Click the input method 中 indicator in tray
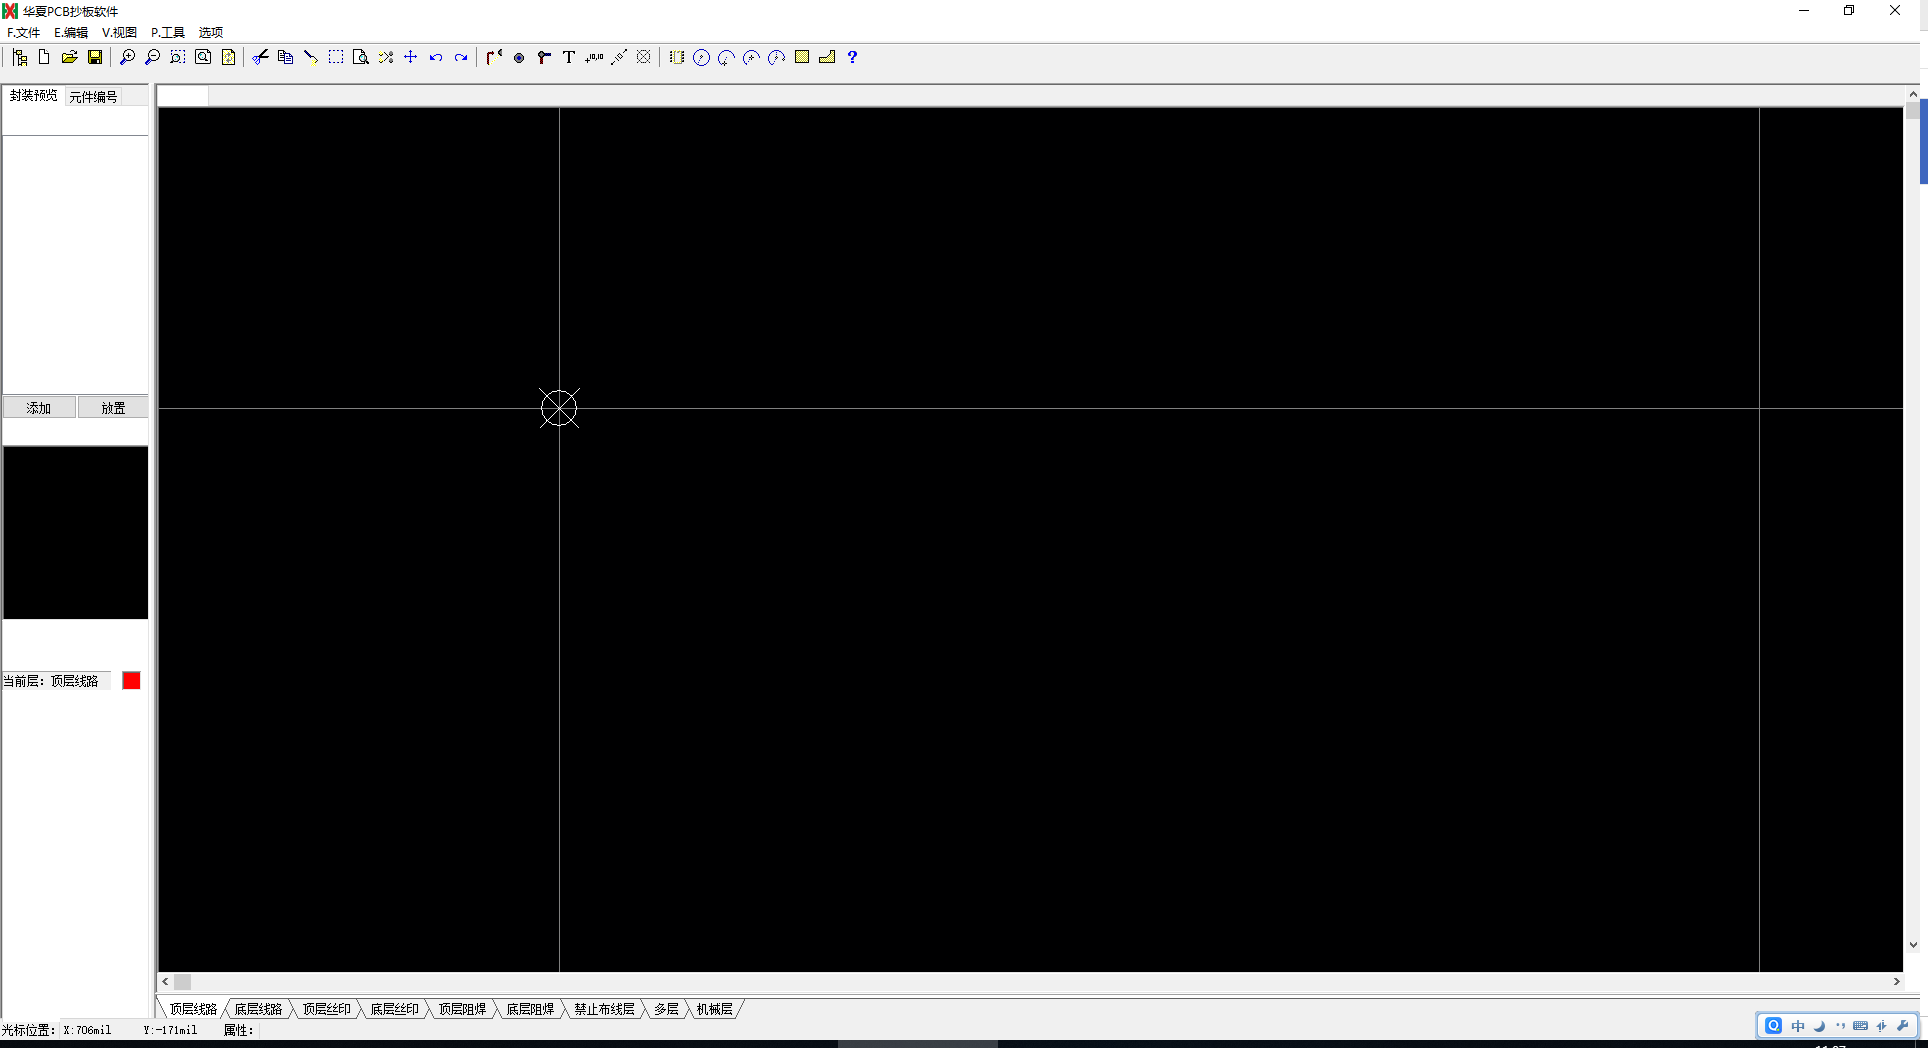The image size is (1928, 1048). (1798, 1026)
